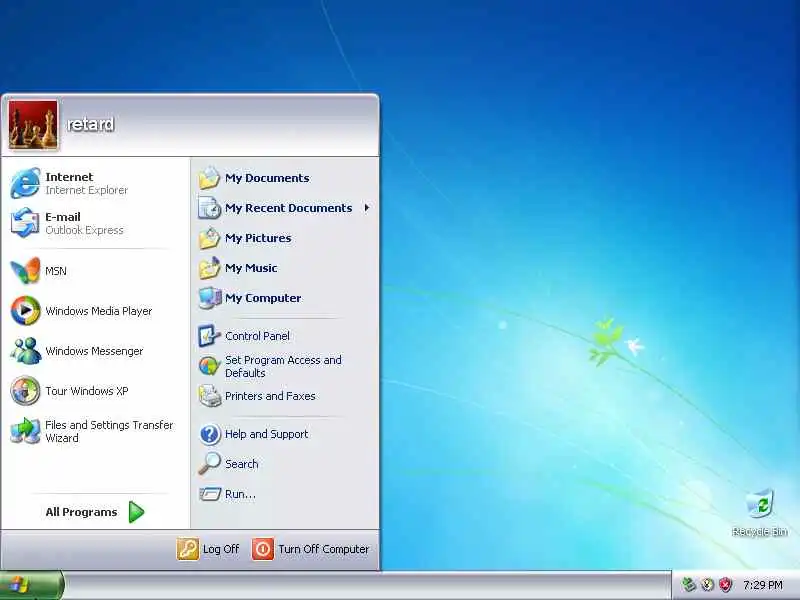Screen dimensions: 800x600
Task: Select the Help and Support label
Action: point(266,434)
